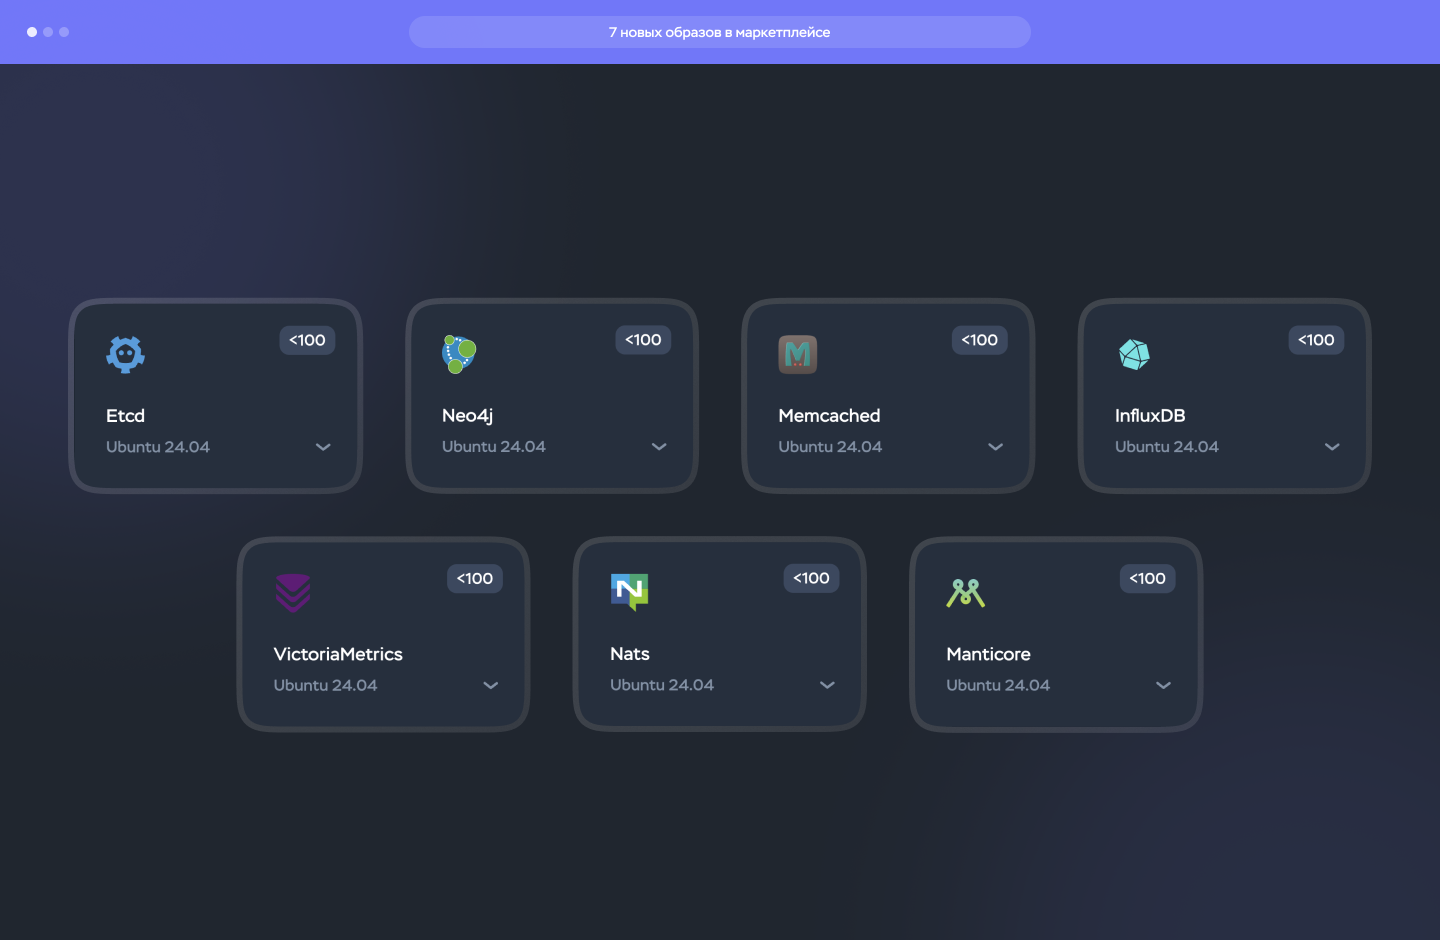Open the Nats card title
Viewport: 1440px width, 940px height.
[x=630, y=654]
